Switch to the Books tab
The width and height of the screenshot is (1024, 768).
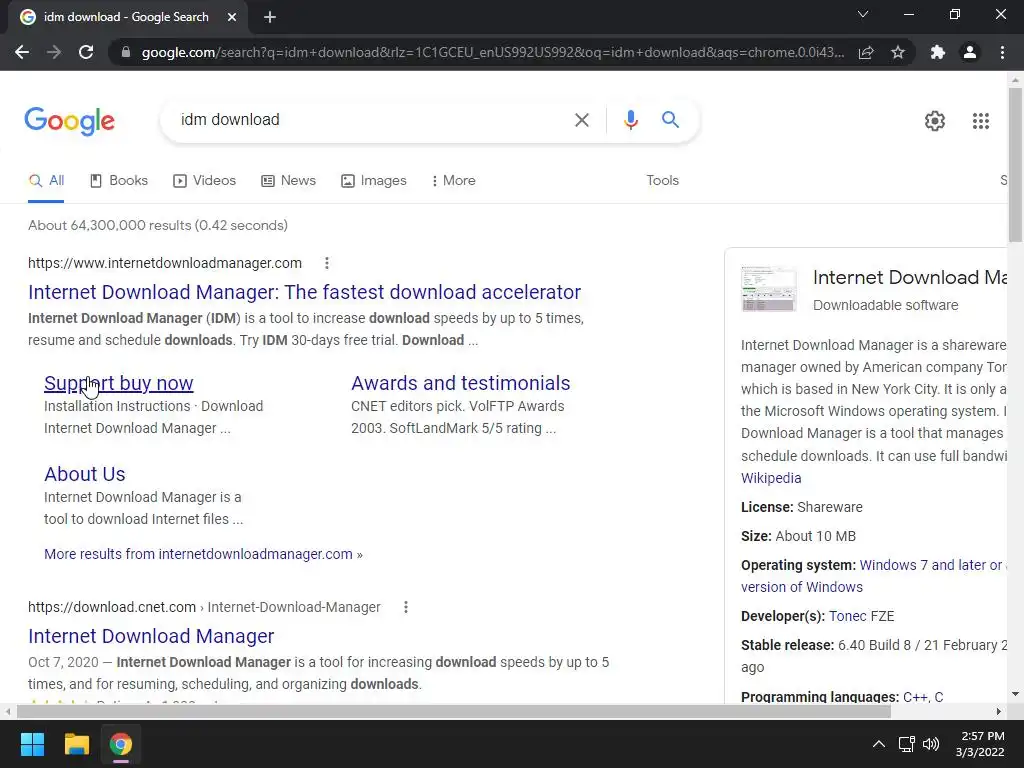tap(119, 181)
